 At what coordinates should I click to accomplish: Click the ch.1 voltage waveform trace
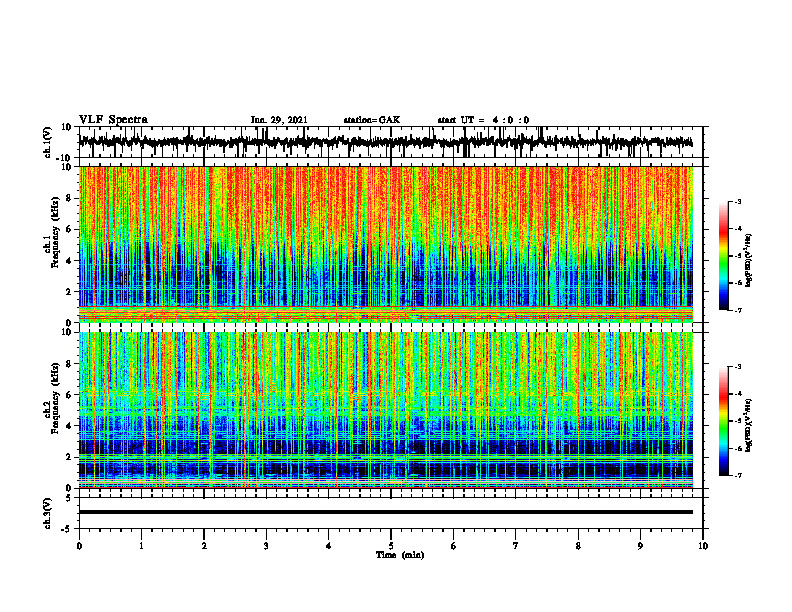click(385, 142)
